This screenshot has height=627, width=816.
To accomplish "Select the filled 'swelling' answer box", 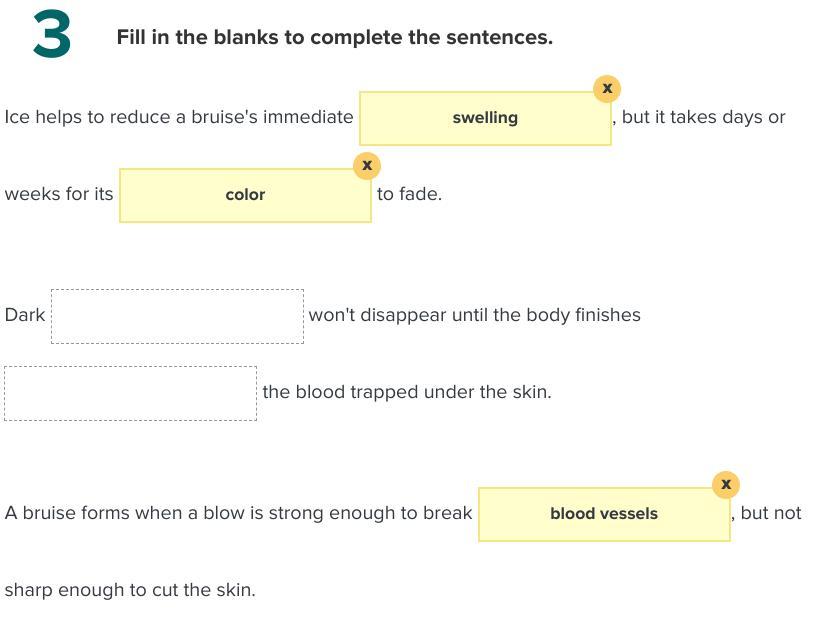I will 485,118.
